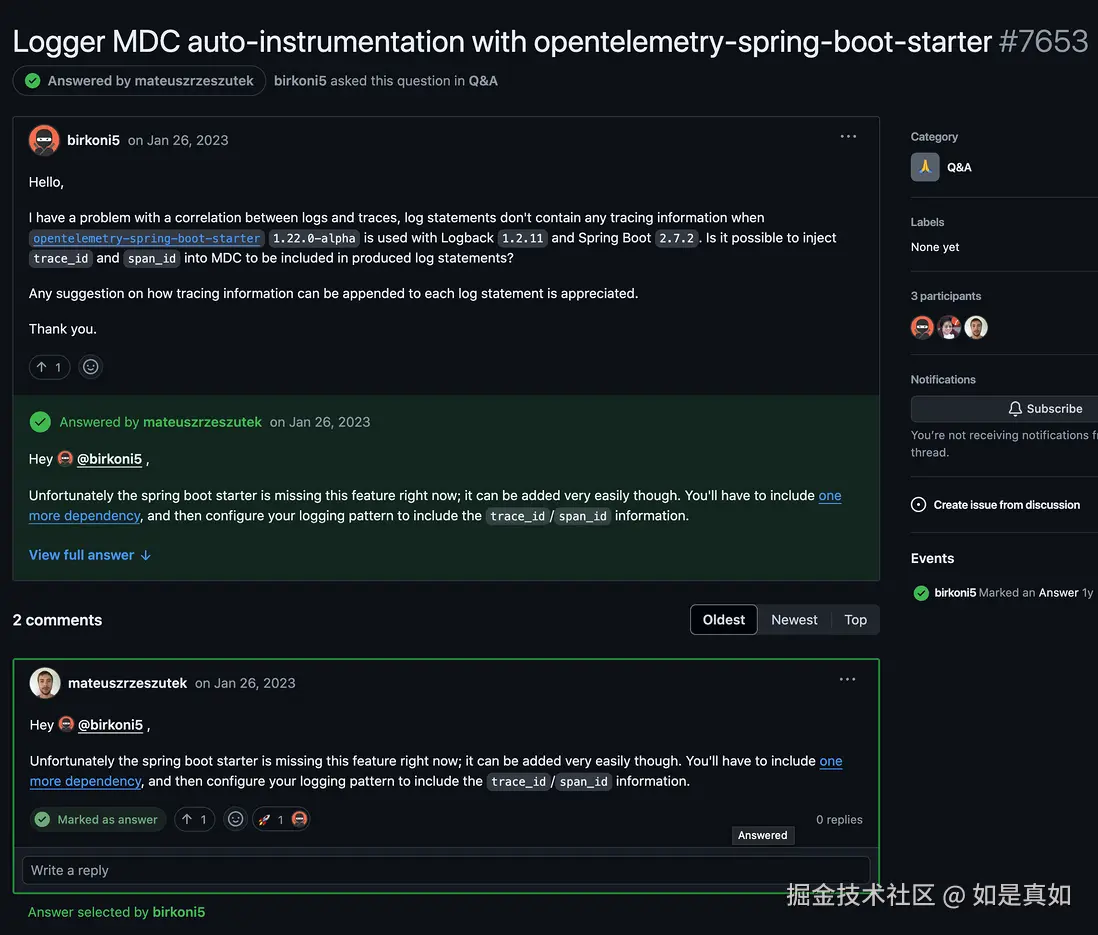Upvote mateuszrzeszutek's answer comment
Screen dimensions: 1098x935
(x=194, y=819)
